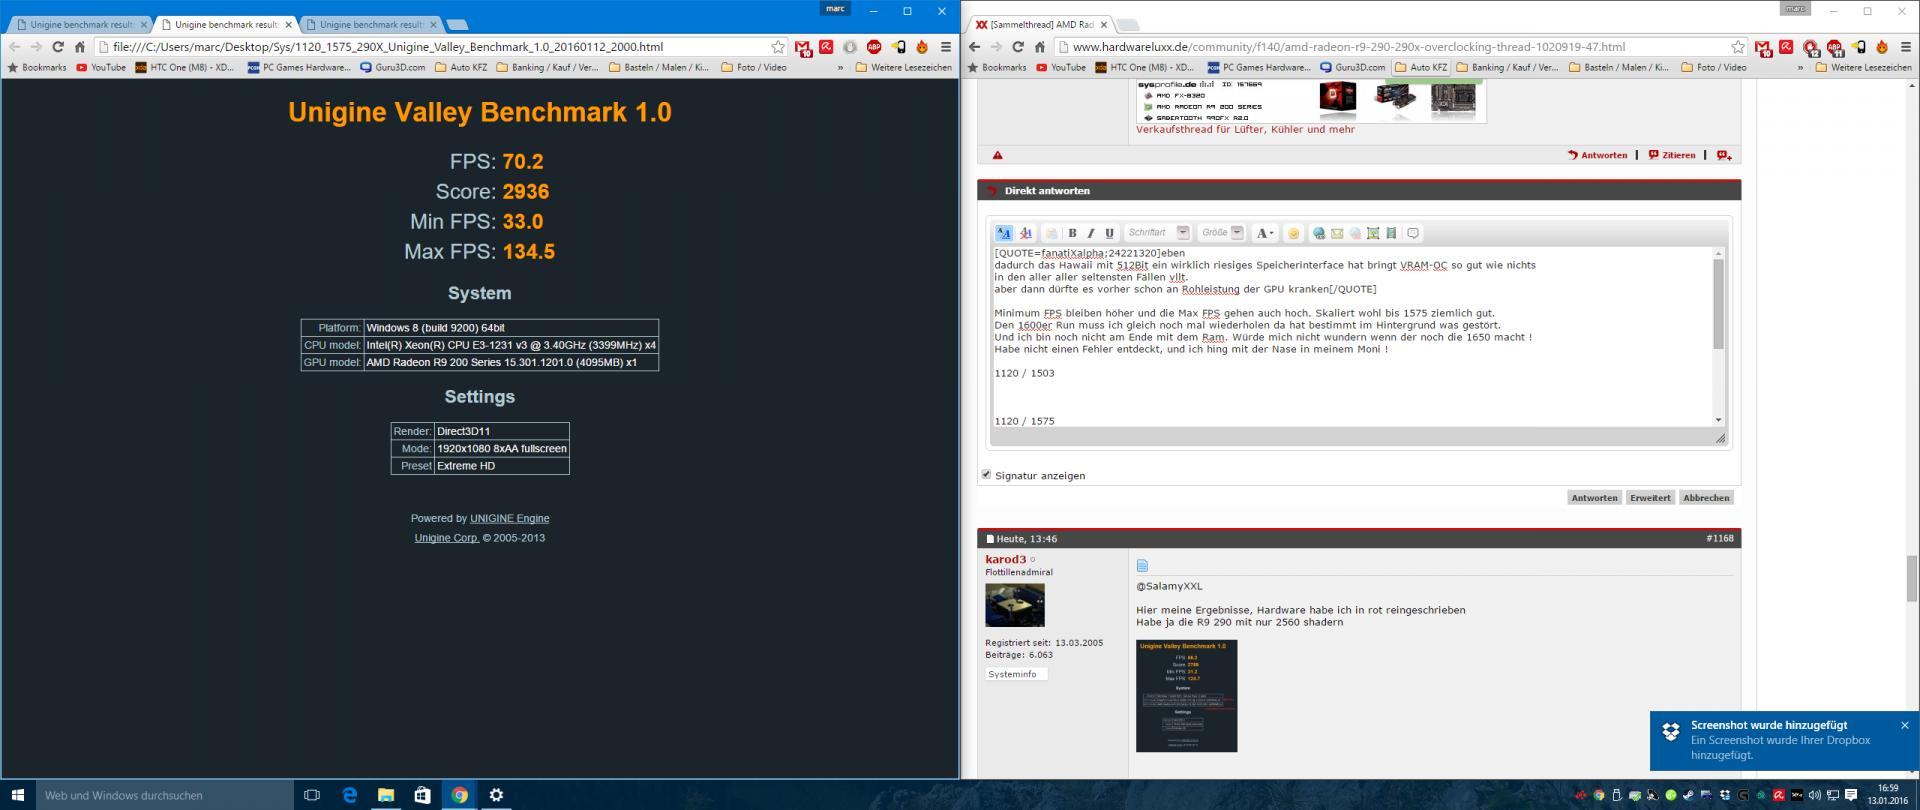Open the Auto KFZ bookmark folder in right window

click(x=1421, y=68)
